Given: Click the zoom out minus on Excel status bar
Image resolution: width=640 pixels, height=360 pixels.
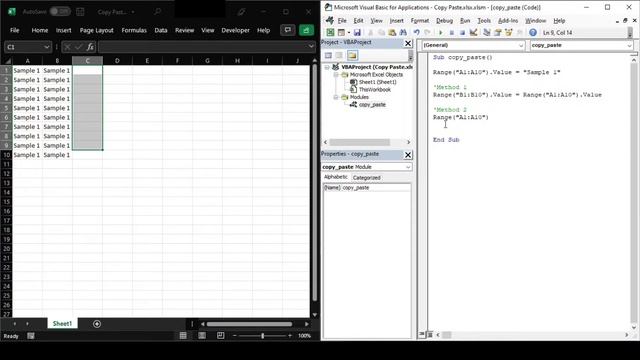Looking at the screenshot, I should point(235,336).
